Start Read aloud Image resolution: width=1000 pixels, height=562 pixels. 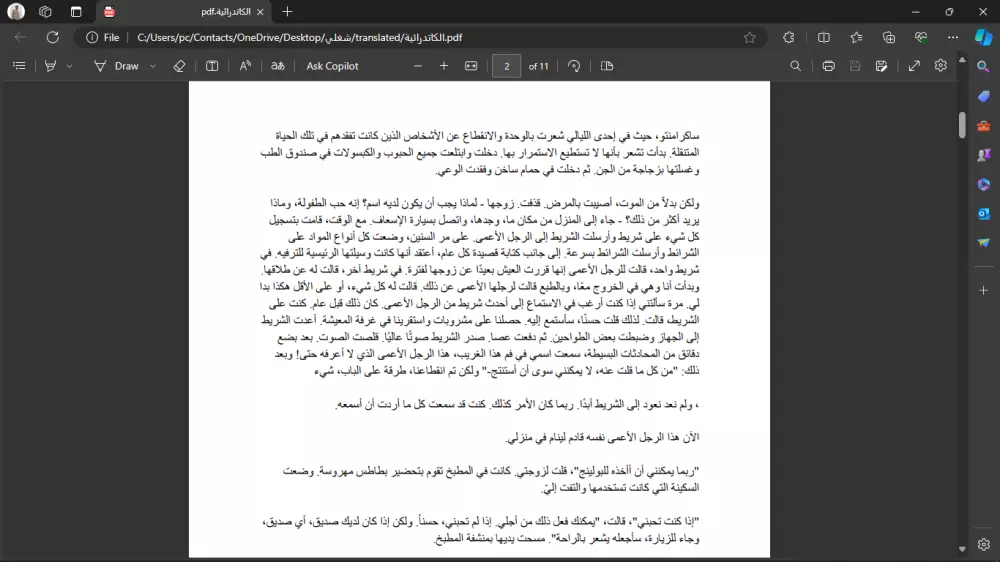tap(246, 66)
